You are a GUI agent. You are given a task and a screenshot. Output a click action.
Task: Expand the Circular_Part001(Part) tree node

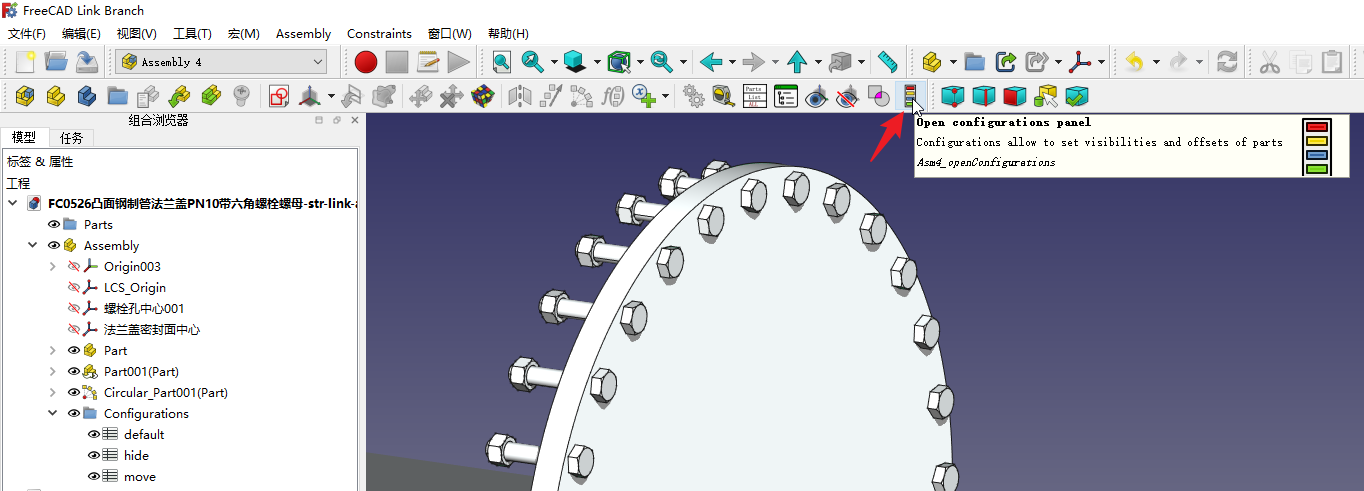click(x=52, y=392)
